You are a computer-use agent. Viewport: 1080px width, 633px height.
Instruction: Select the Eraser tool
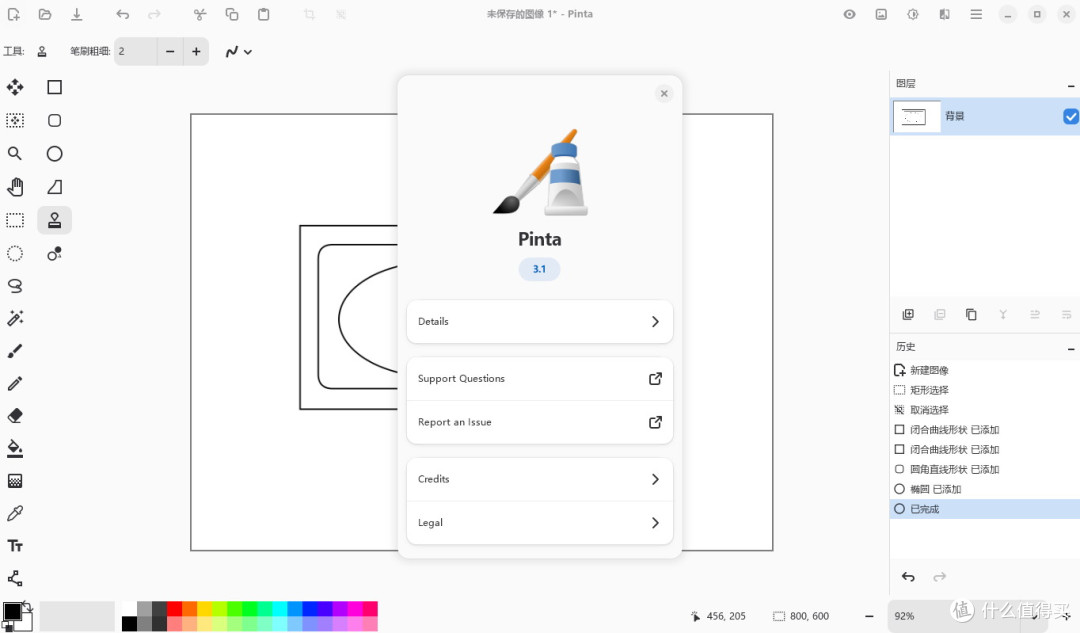point(15,415)
